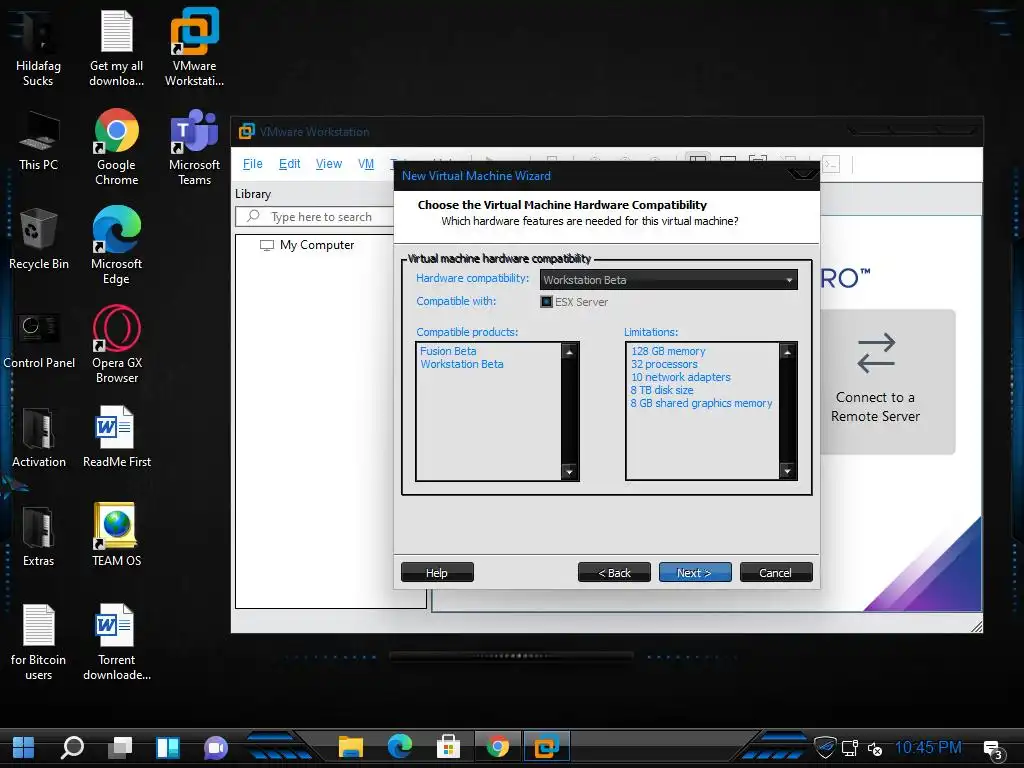Open Microsoft Store from the taskbar

[448, 746]
